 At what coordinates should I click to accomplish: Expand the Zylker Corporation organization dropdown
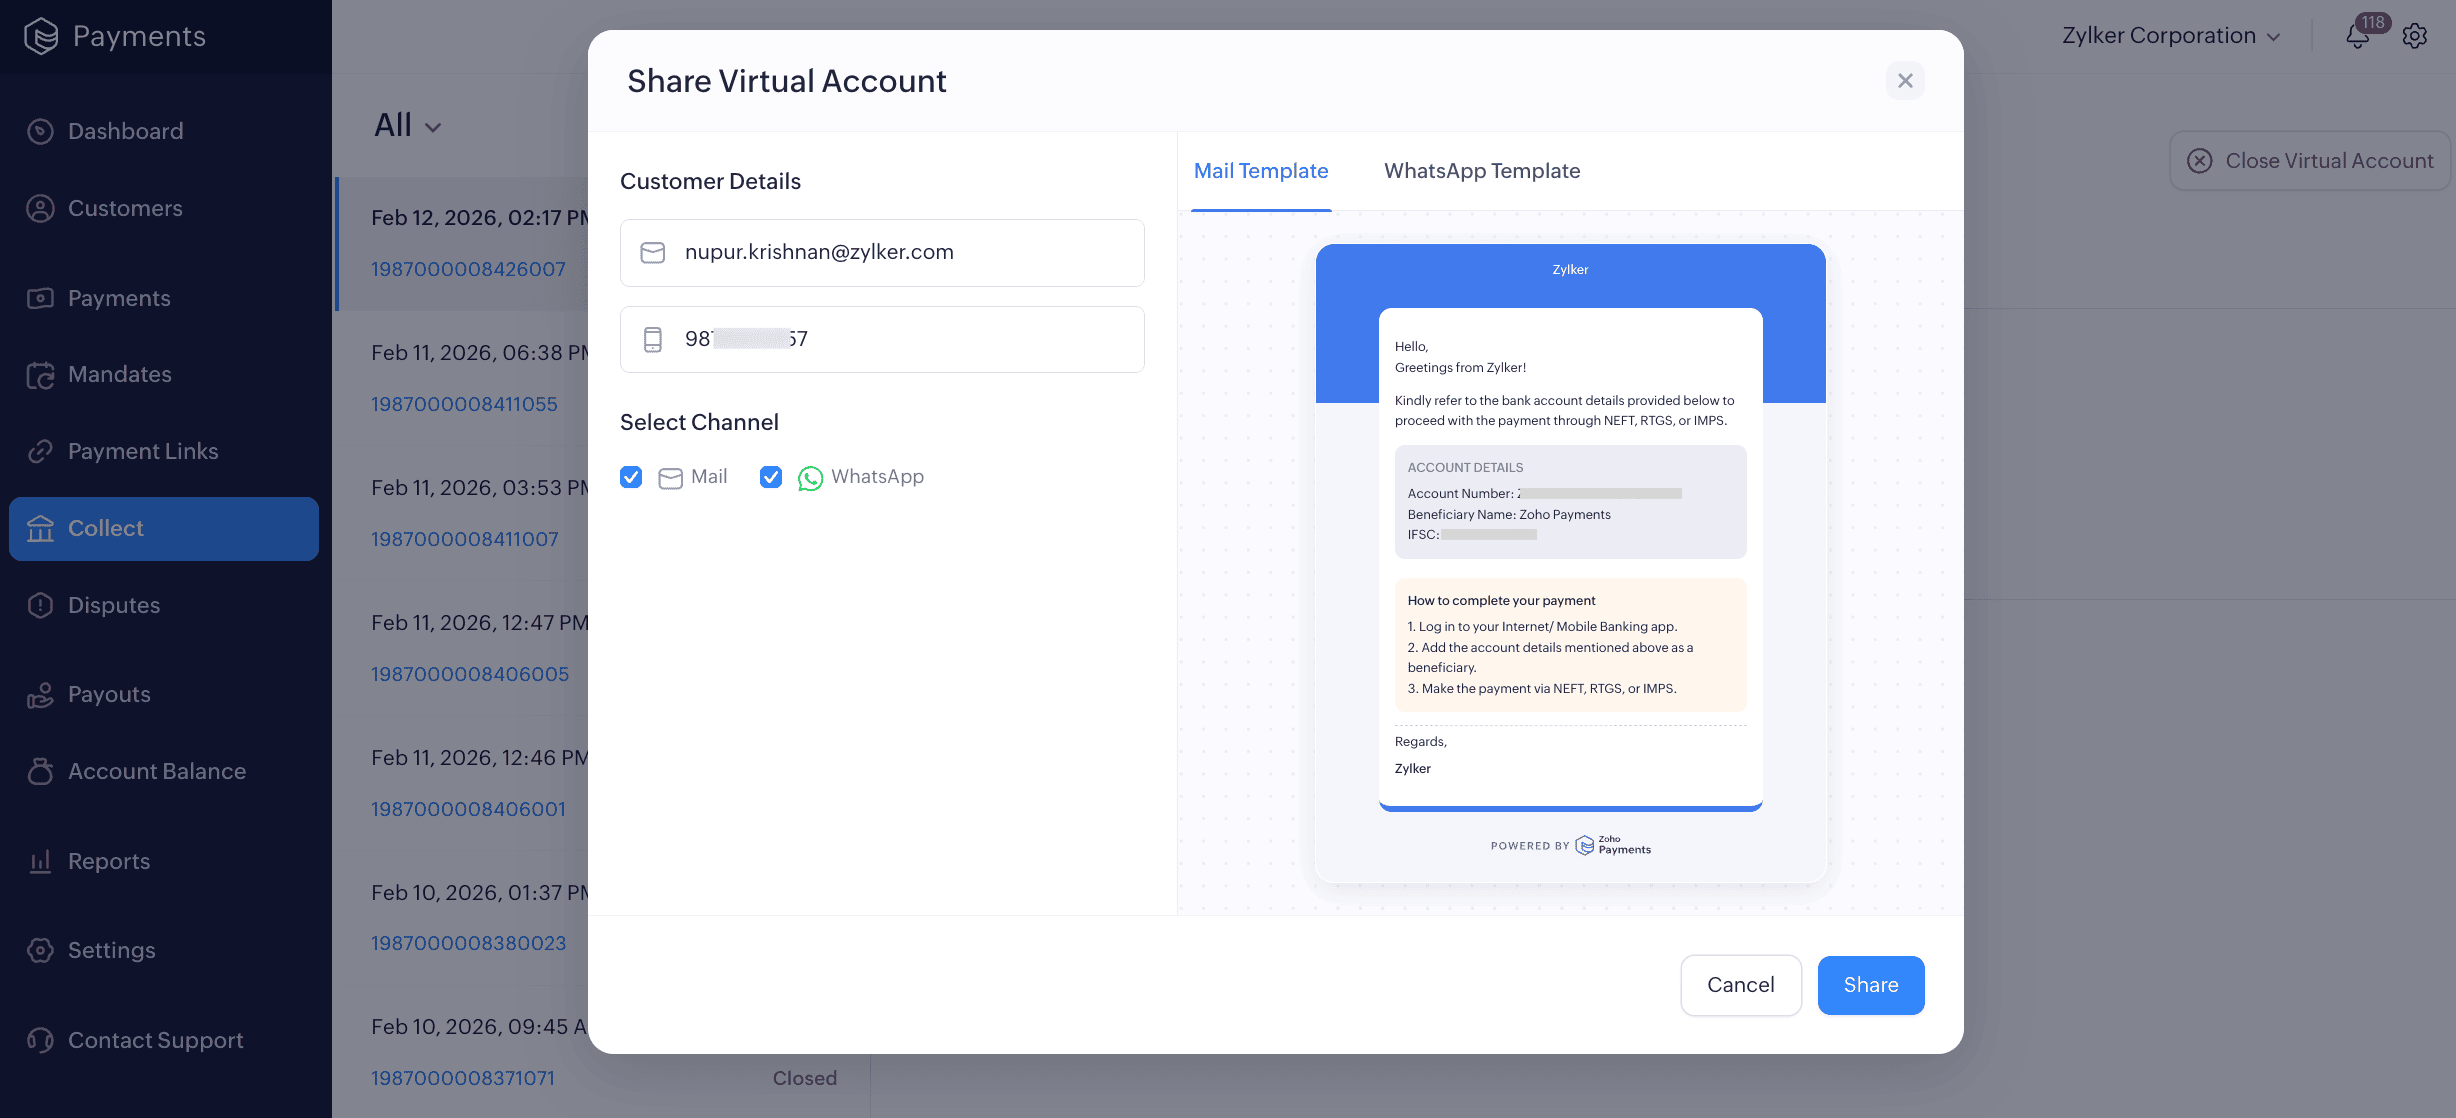point(2170,36)
